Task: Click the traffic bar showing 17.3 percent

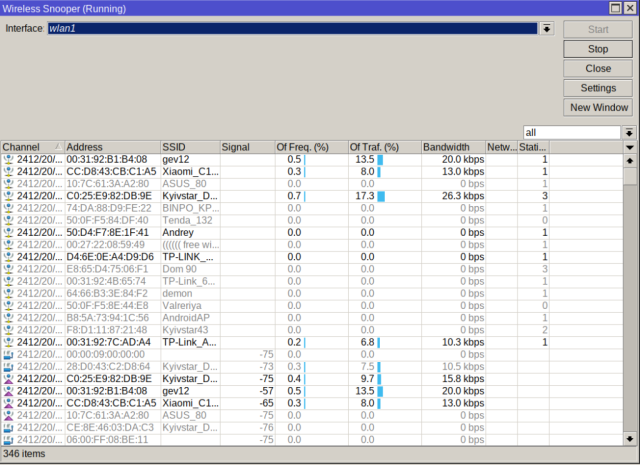Action: coord(381,196)
